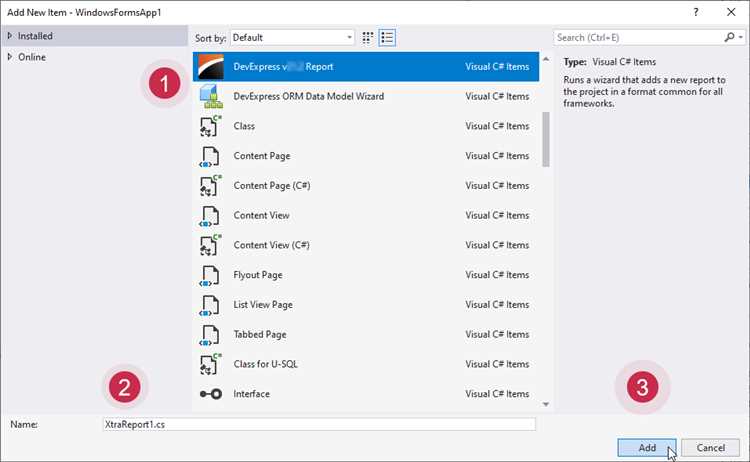
Task: Click the Content Page item icon
Action: 210,156
